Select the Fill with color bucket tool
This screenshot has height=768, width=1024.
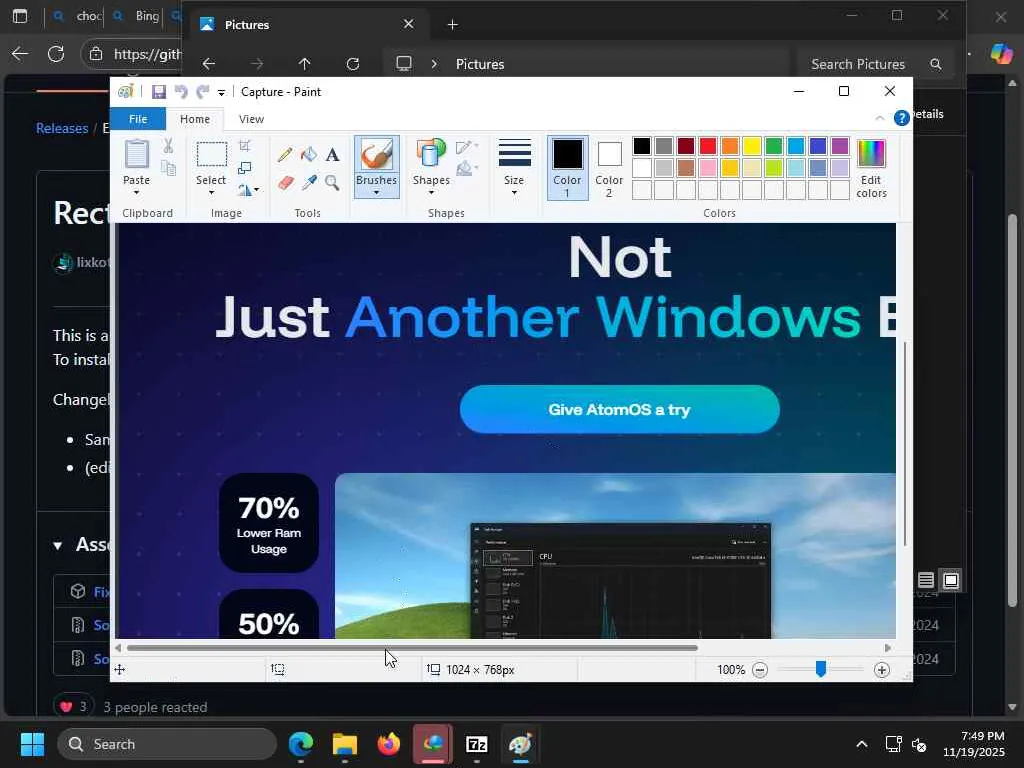coord(309,154)
